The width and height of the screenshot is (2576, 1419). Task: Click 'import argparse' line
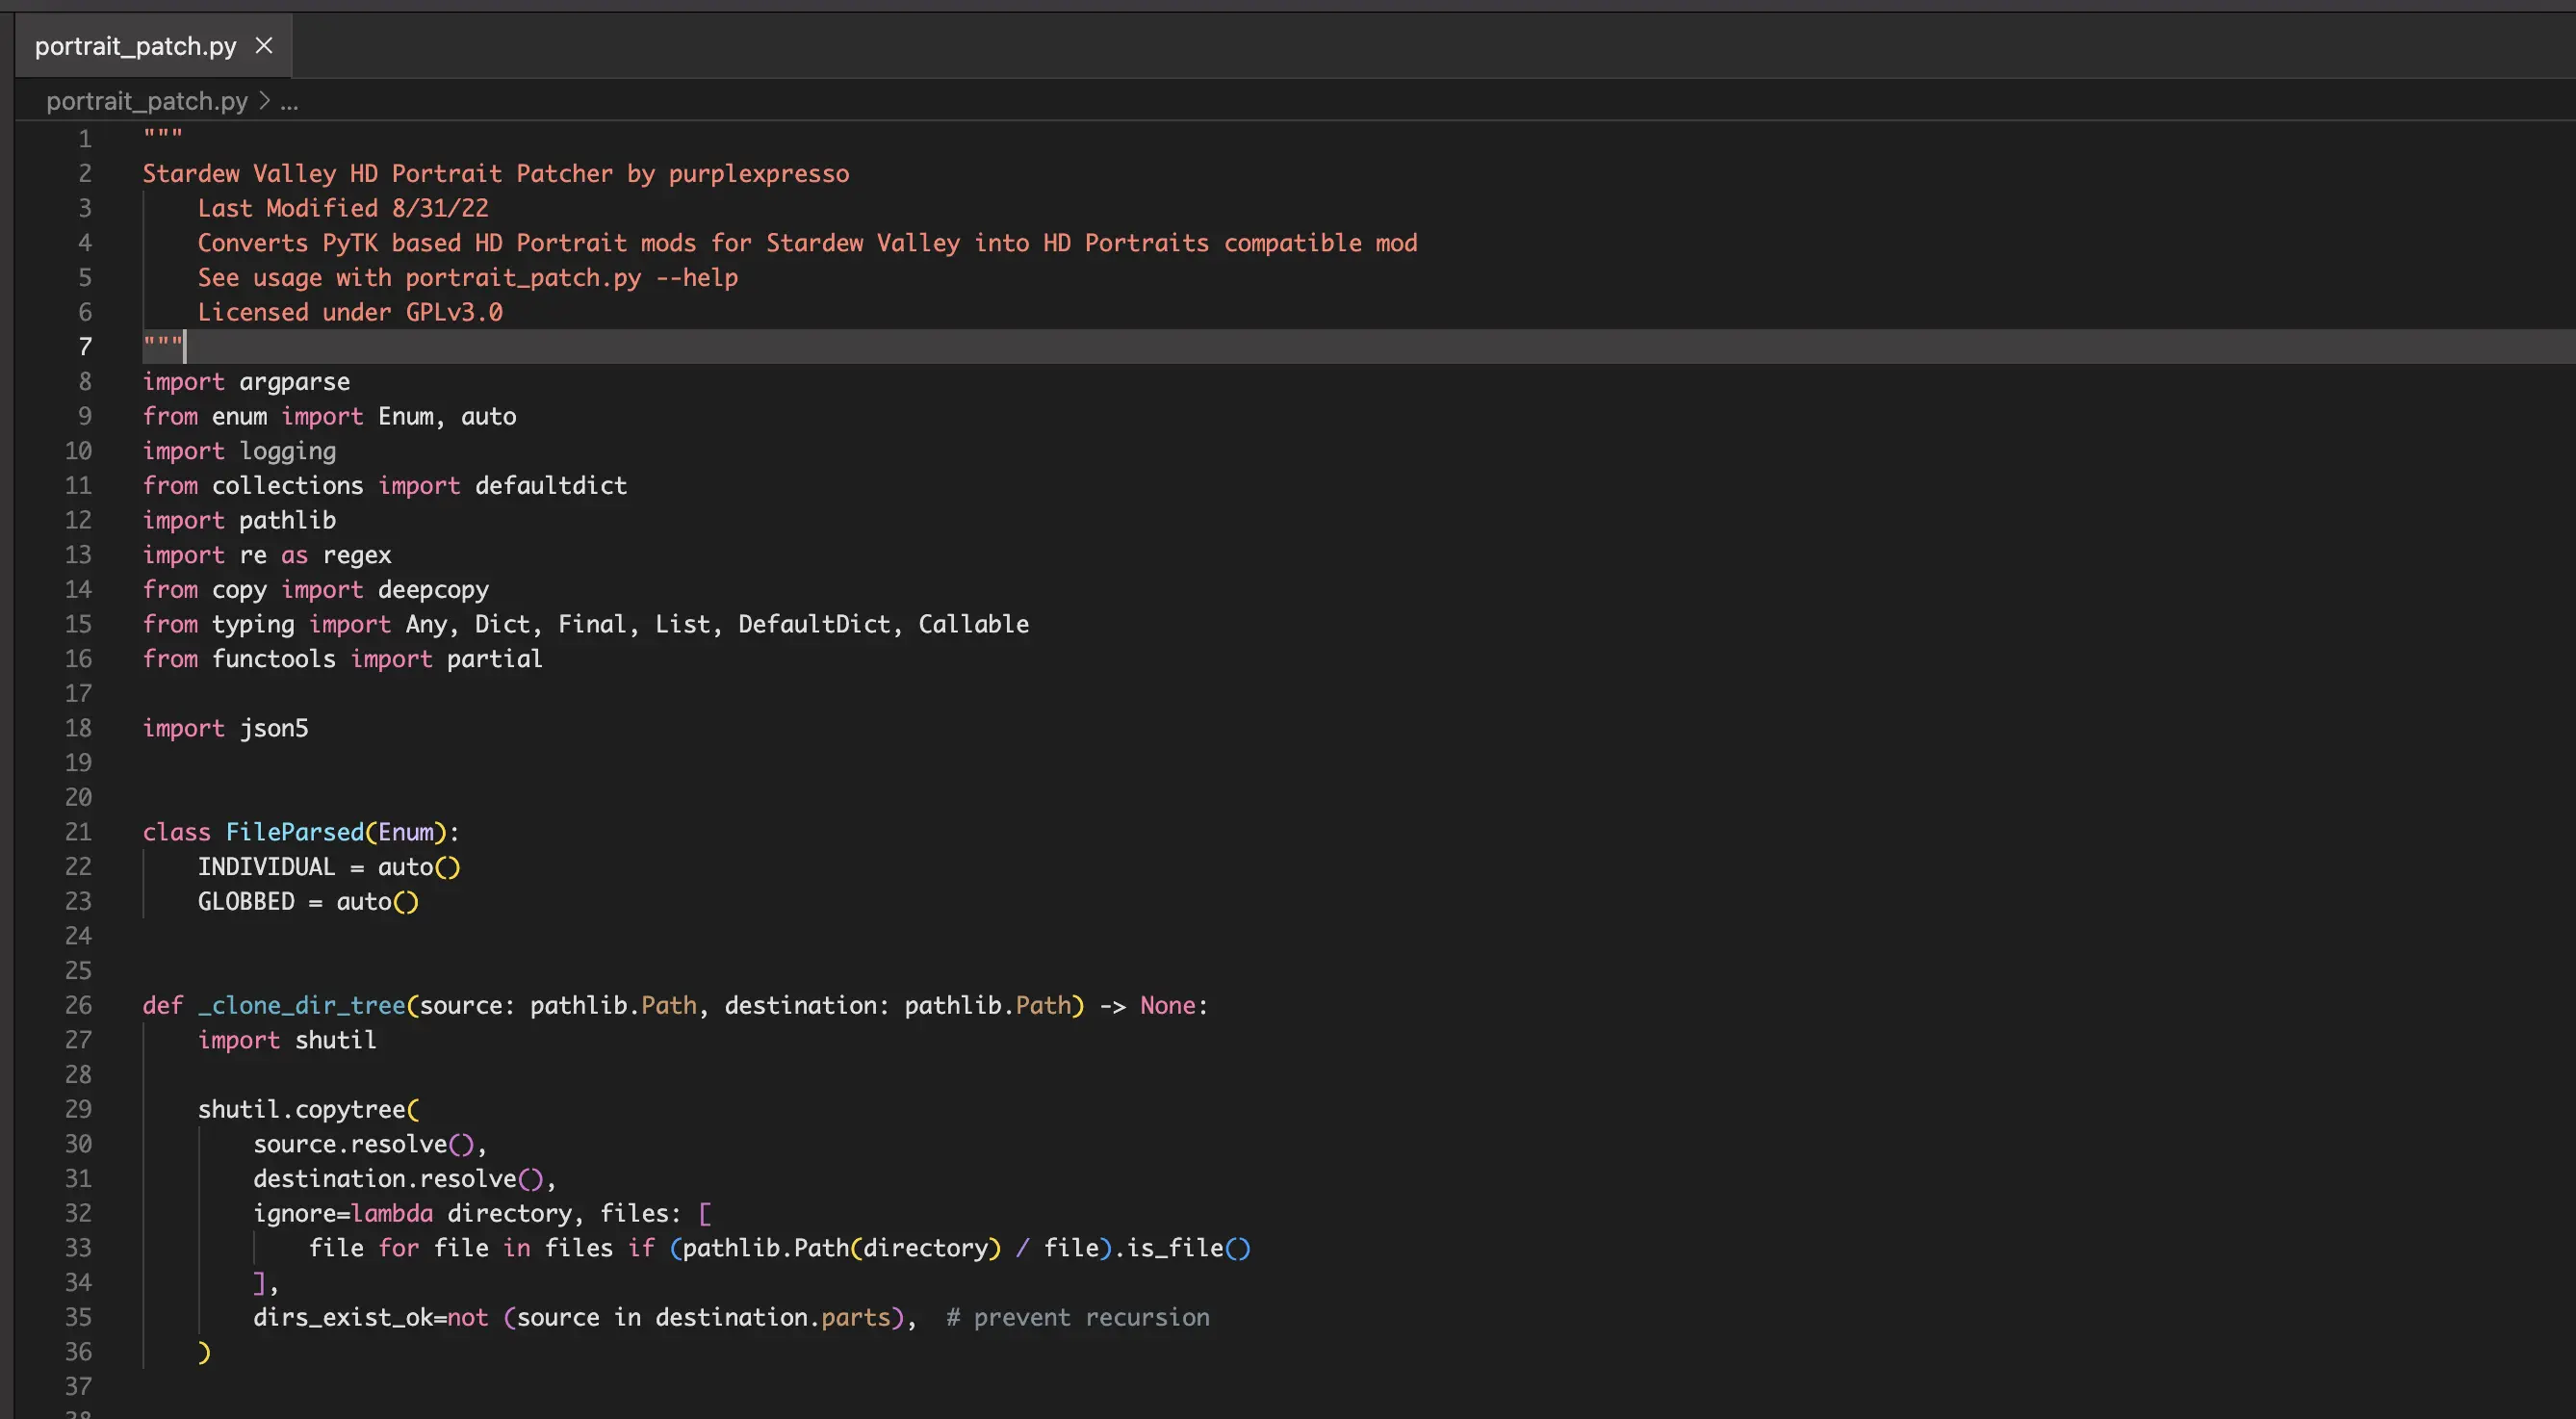tap(246, 381)
